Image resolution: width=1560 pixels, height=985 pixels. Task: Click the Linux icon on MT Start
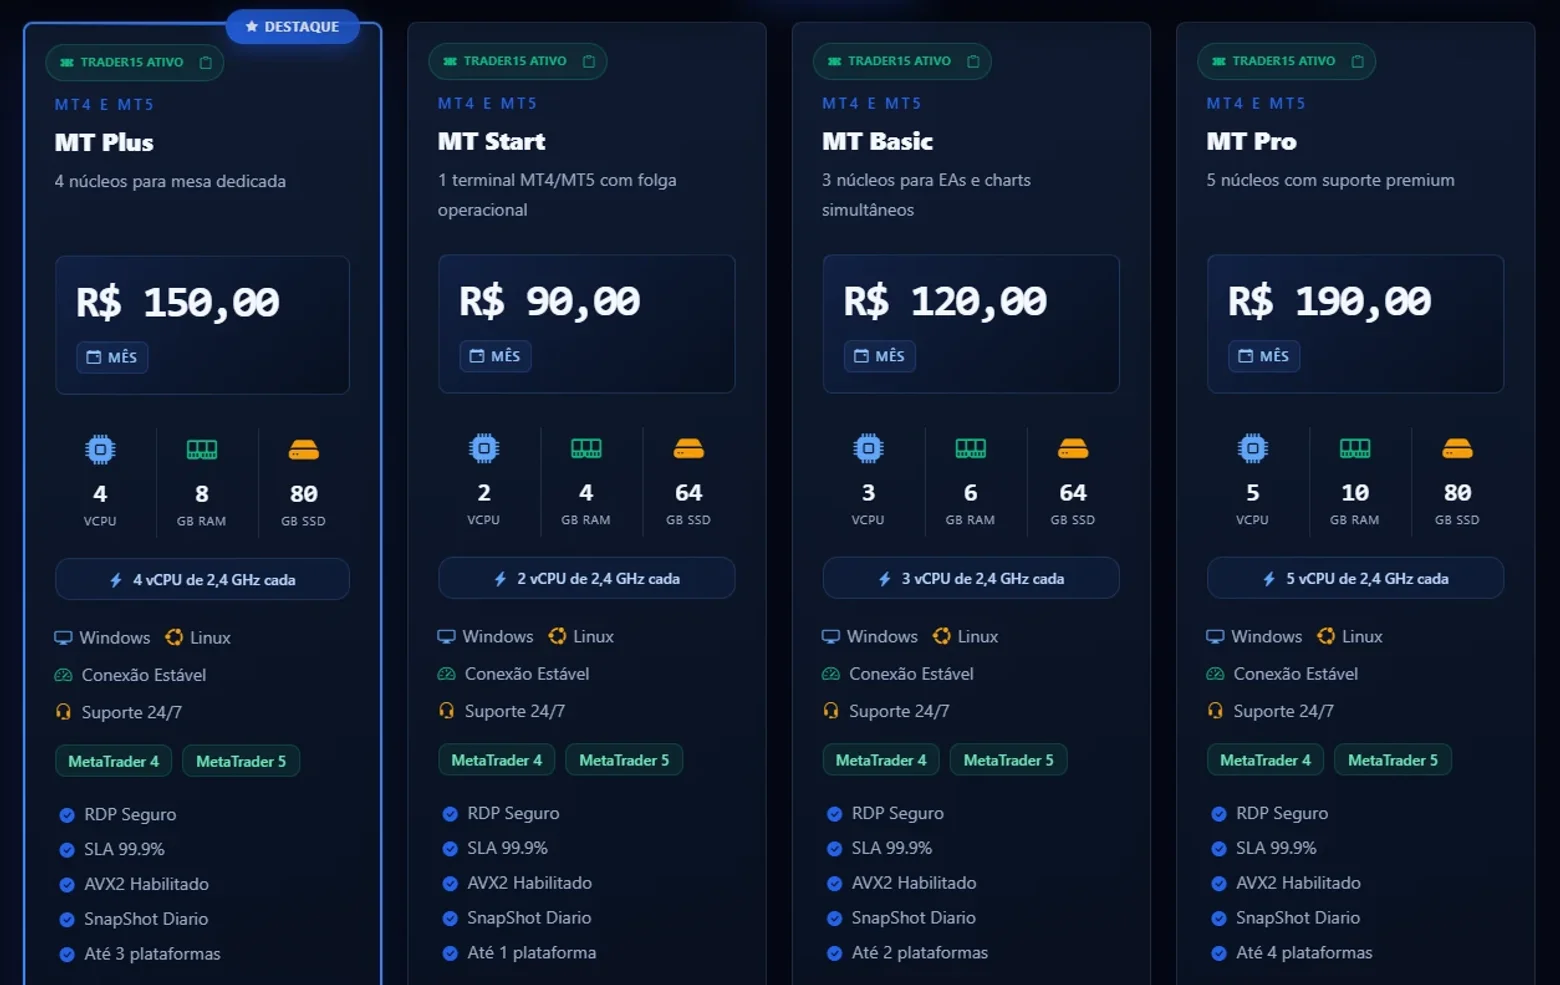click(557, 636)
